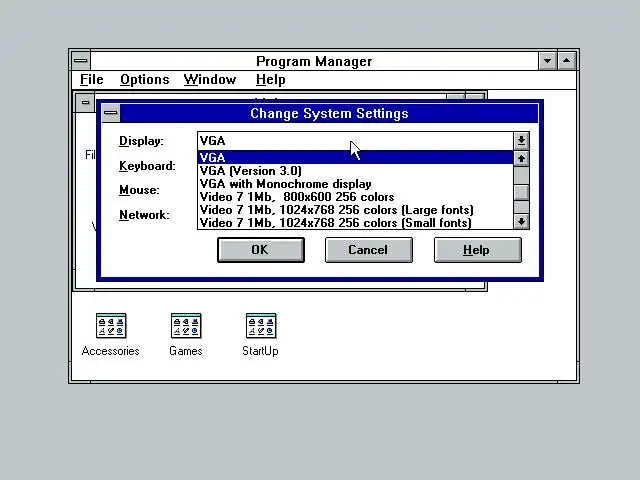
Task: Select VGA (Version 3.0) display option
Action: [355, 171]
